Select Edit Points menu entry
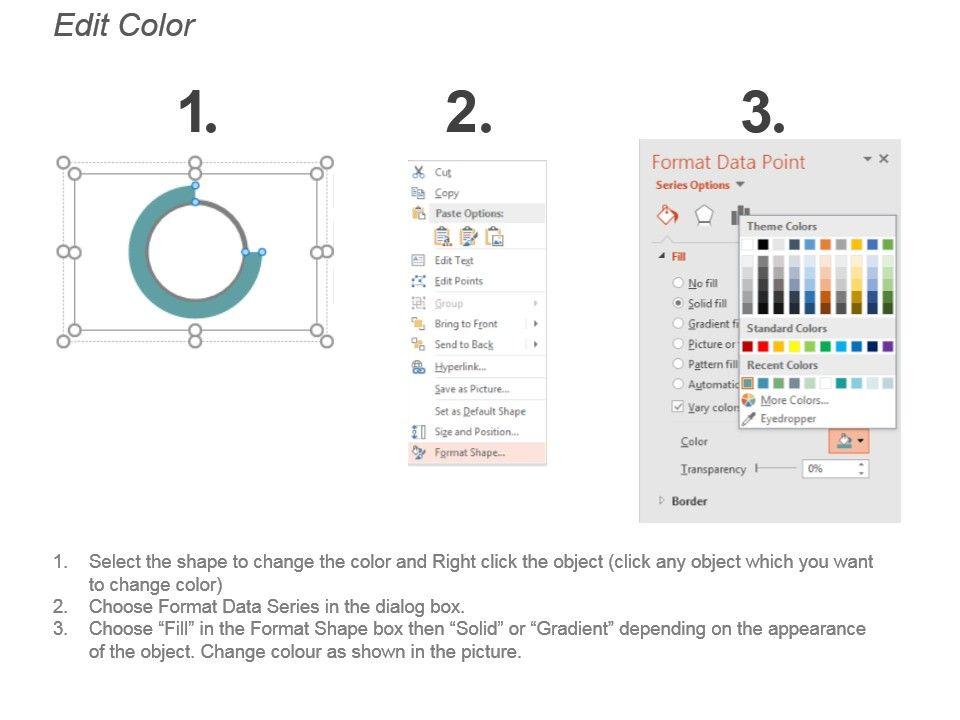Viewport: 960px width, 720px height. pyautogui.click(x=458, y=281)
